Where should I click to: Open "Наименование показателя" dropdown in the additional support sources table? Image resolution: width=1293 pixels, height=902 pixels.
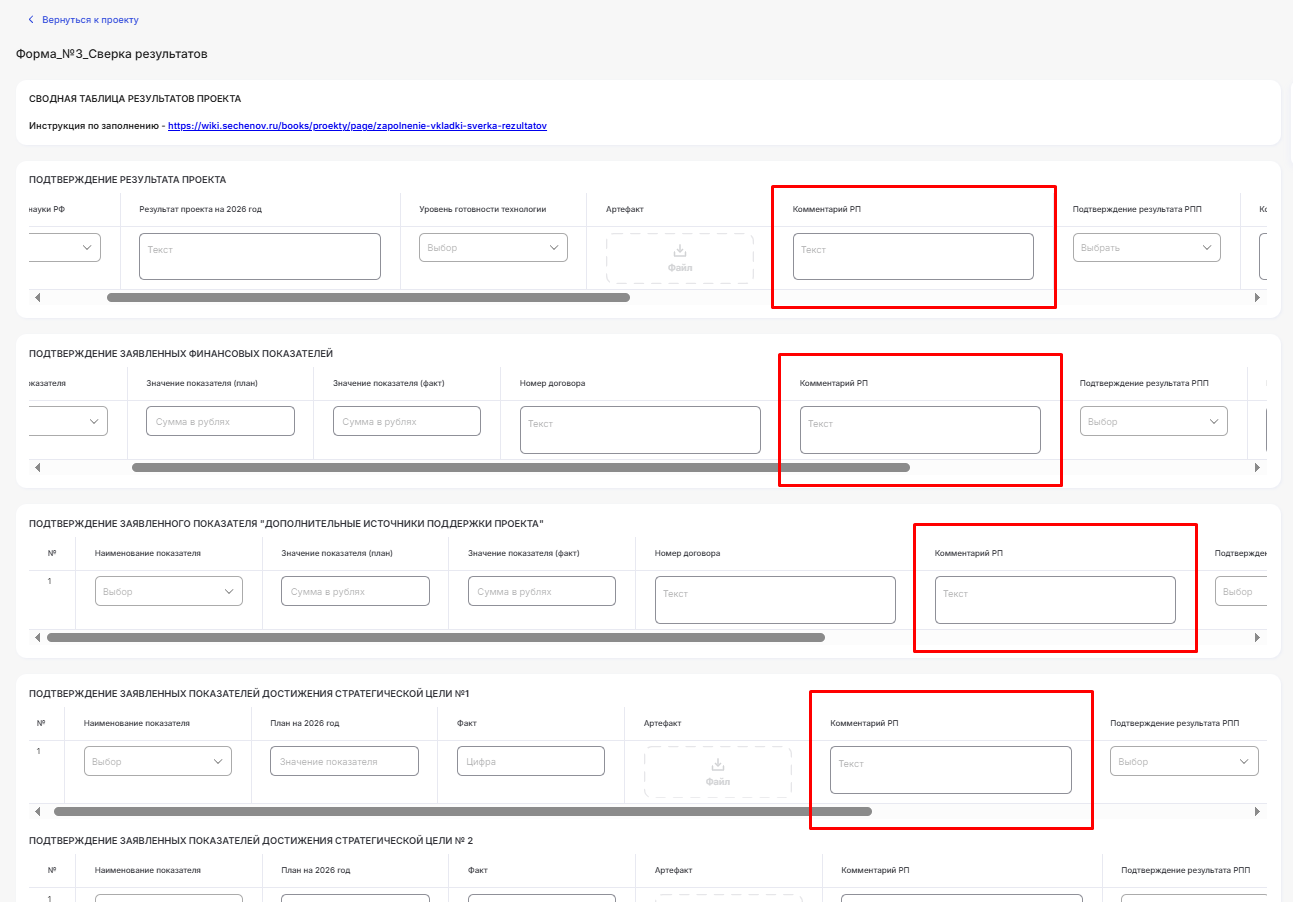coord(169,592)
